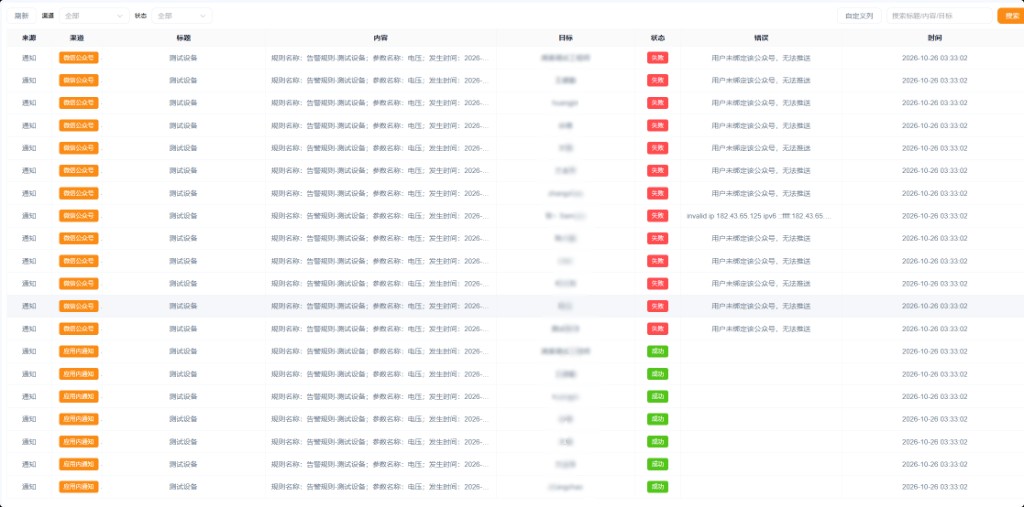Viewport: 1024px width, 507px height.
Task: Click the 标题 column header
Action: click(x=184, y=38)
